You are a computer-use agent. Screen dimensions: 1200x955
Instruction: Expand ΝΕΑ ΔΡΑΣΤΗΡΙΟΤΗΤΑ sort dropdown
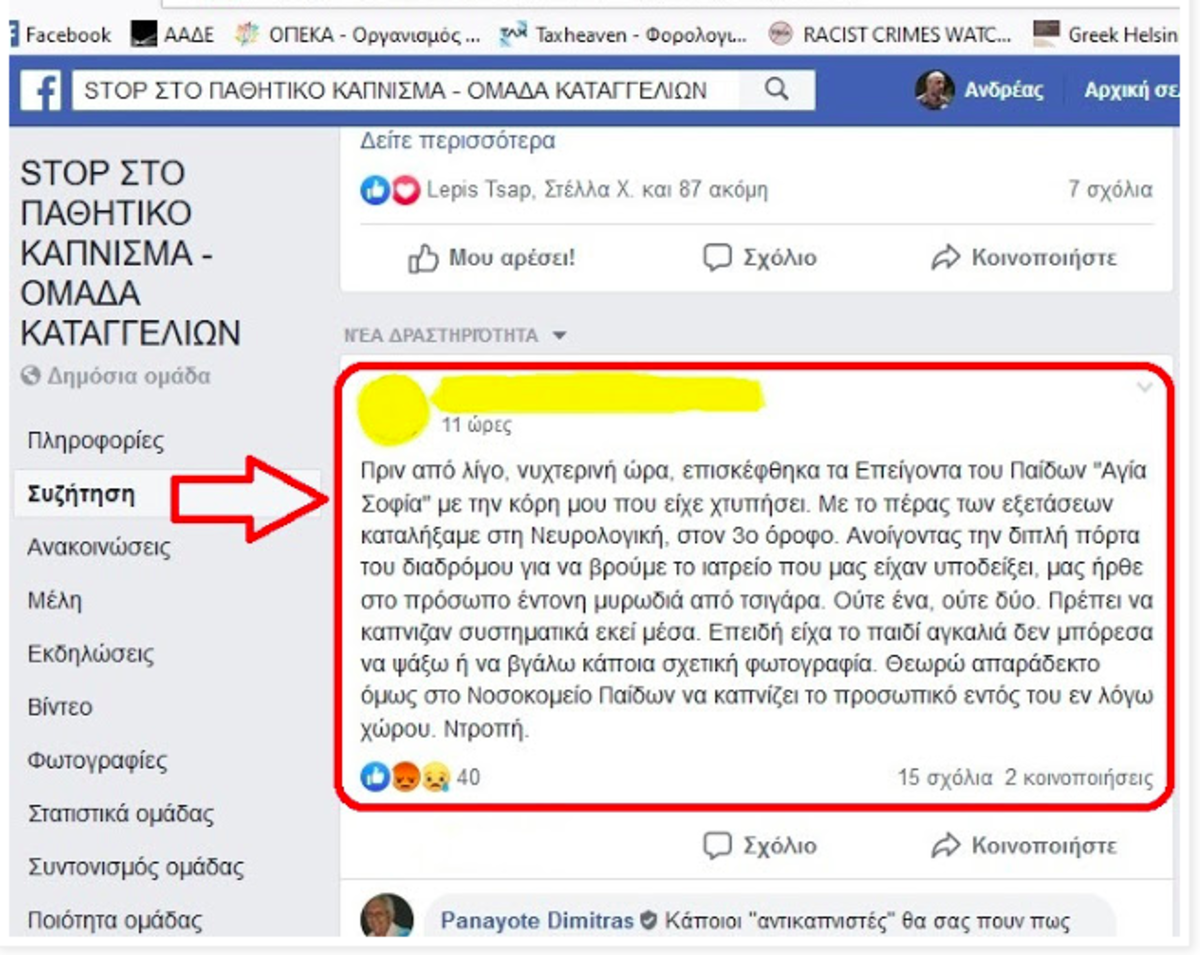point(560,335)
